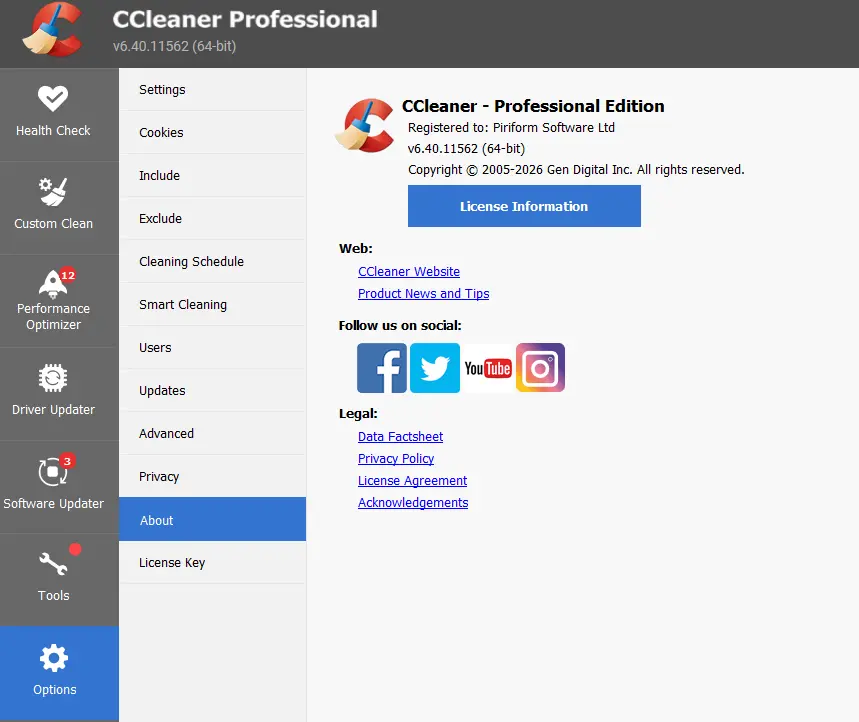This screenshot has width=859, height=722.
Task: Open CCleaner's Facebook page icon
Action: 382,368
